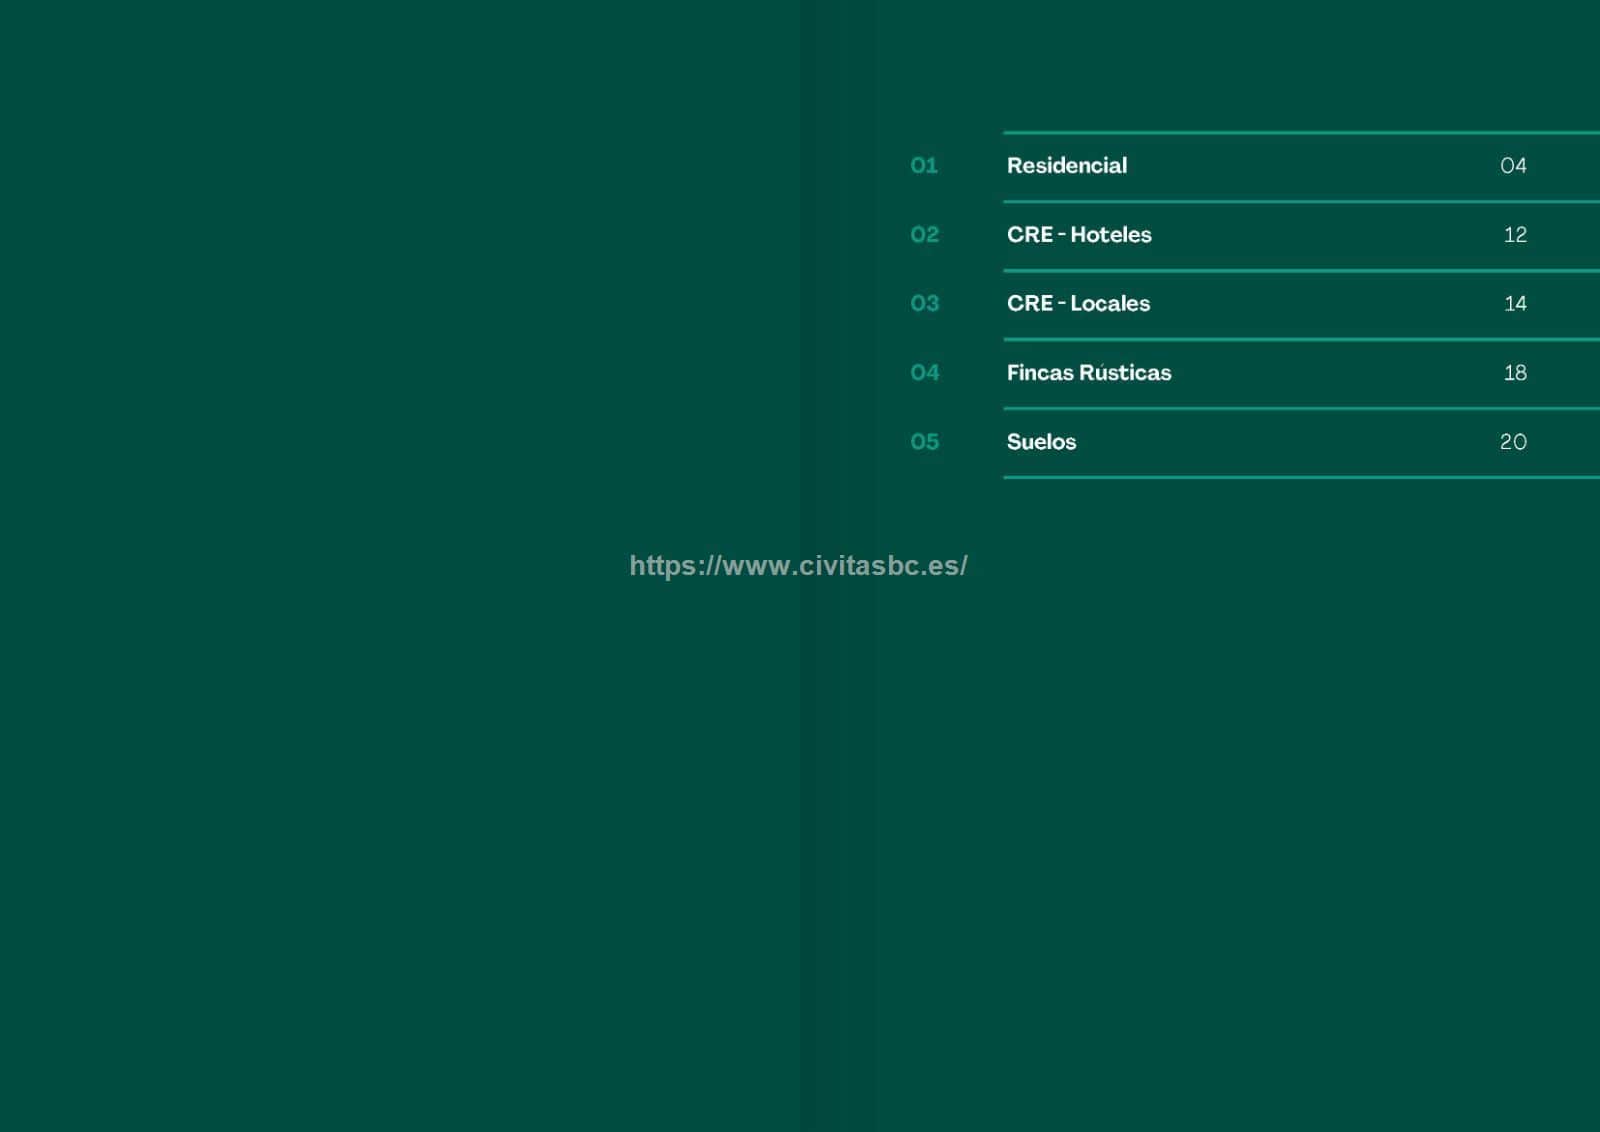
Task: Jump to the Suelos section
Action: click(x=1041, y=442)
